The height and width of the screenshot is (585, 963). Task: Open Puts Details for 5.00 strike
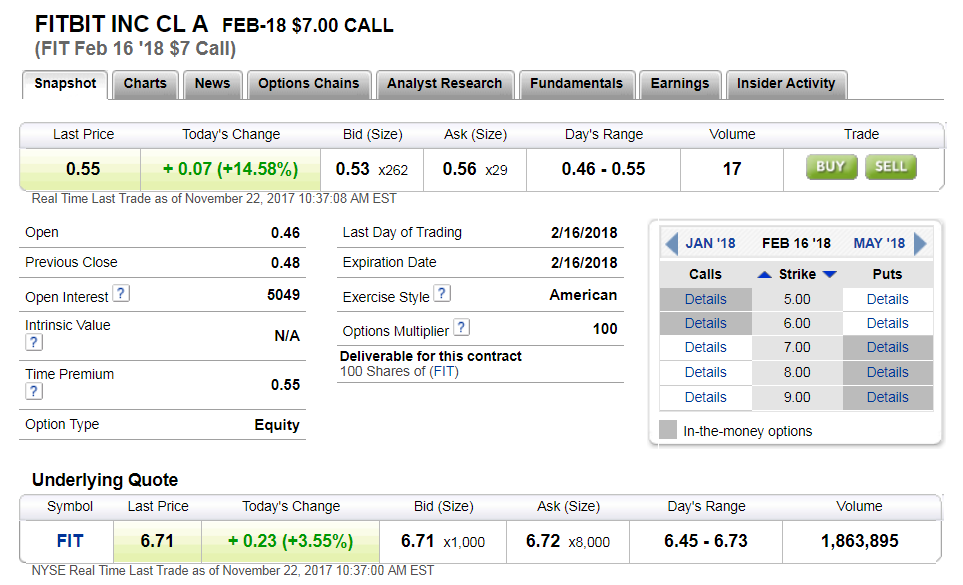[887, 300]
